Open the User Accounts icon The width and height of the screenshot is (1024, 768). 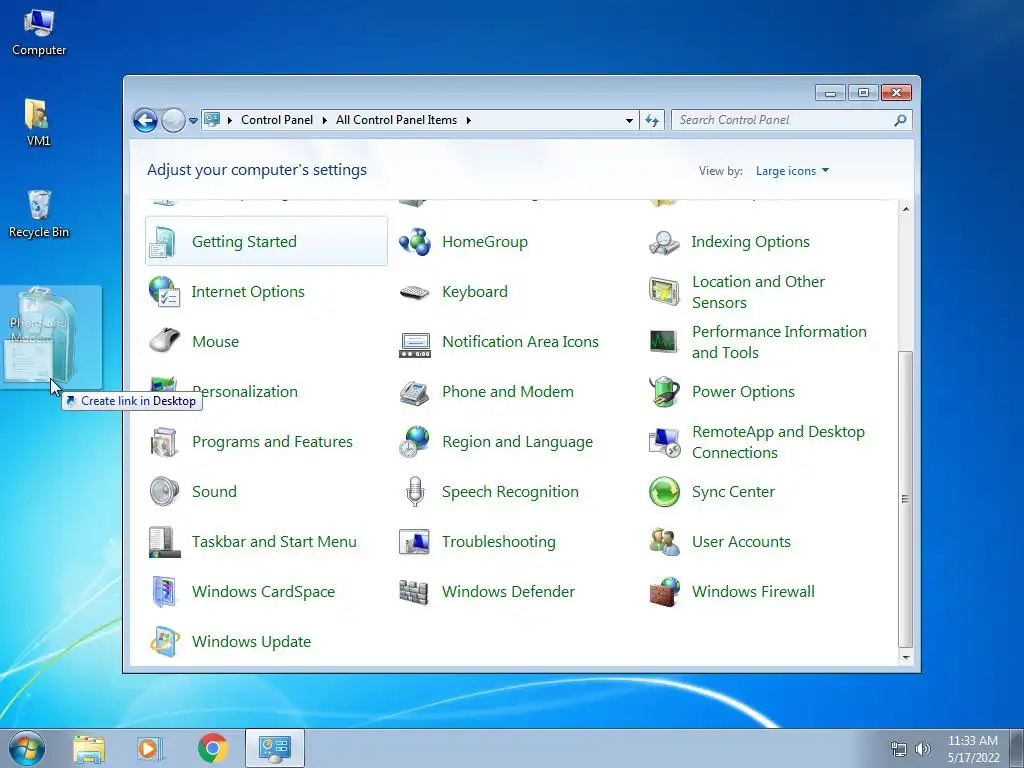point(664,542)
